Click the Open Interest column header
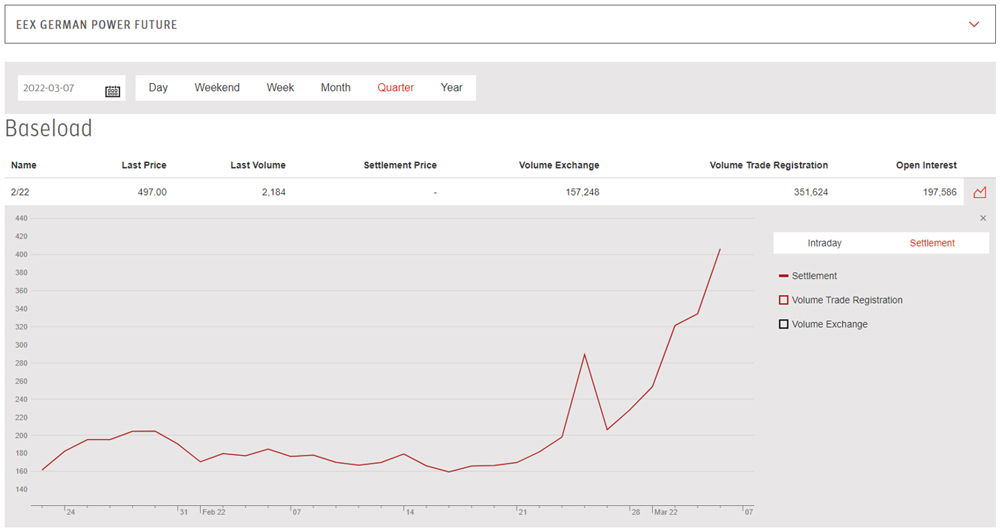1000x530 pixels. [x=925, y=165]
